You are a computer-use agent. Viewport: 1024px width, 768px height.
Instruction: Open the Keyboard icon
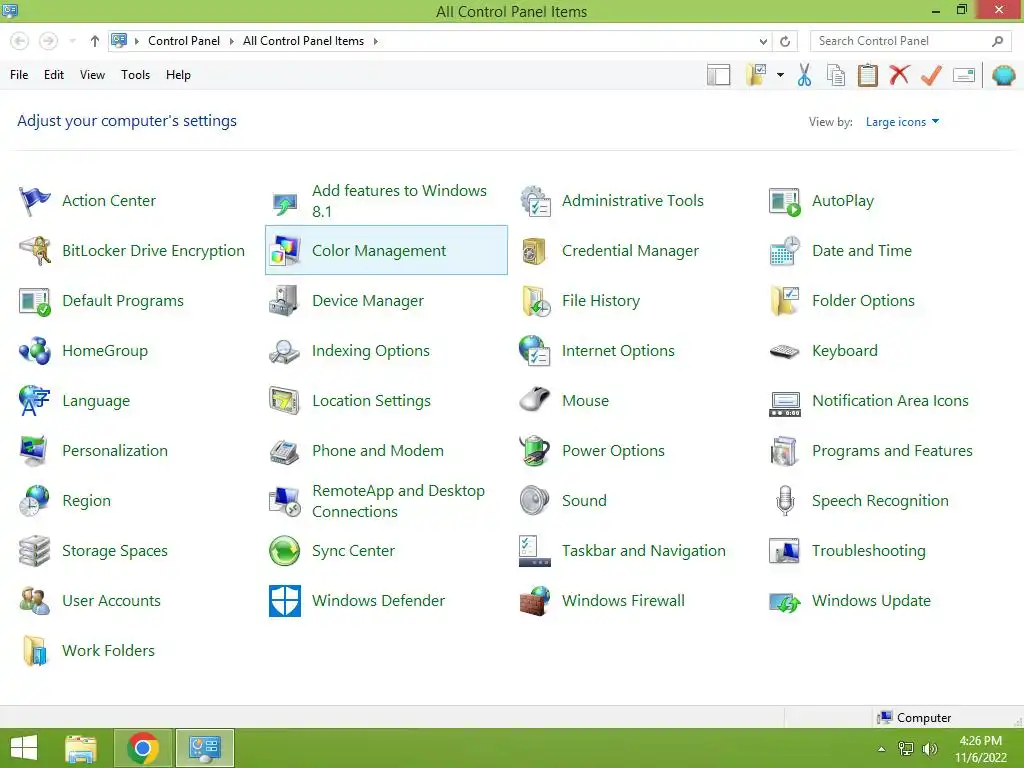click(785, 351)
